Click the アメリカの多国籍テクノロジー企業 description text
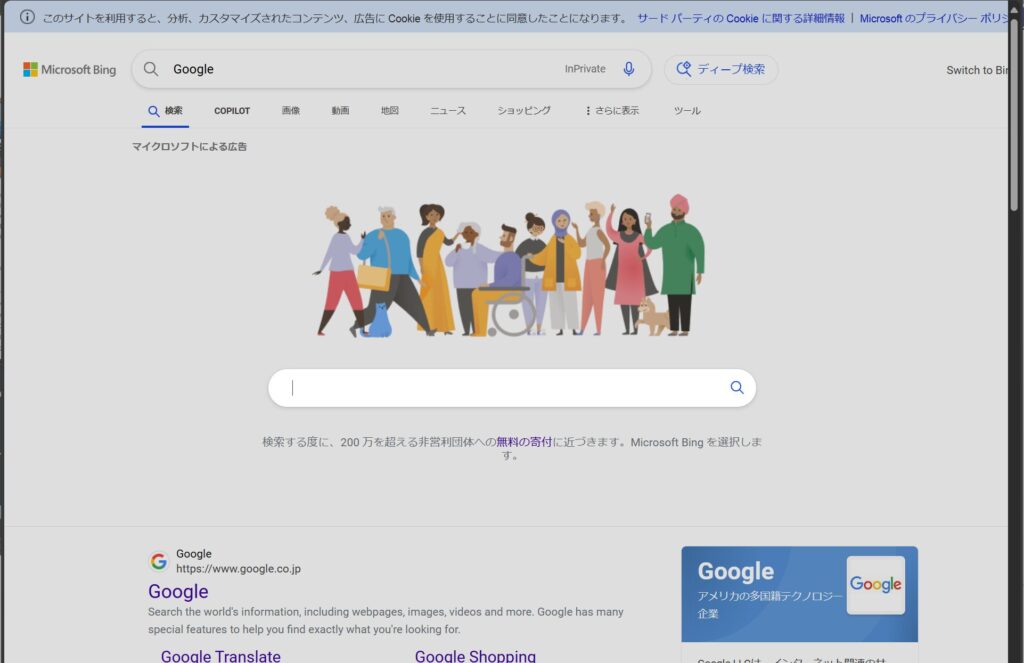This screenshot has height=663, width=1024. [x=769, y=604]
